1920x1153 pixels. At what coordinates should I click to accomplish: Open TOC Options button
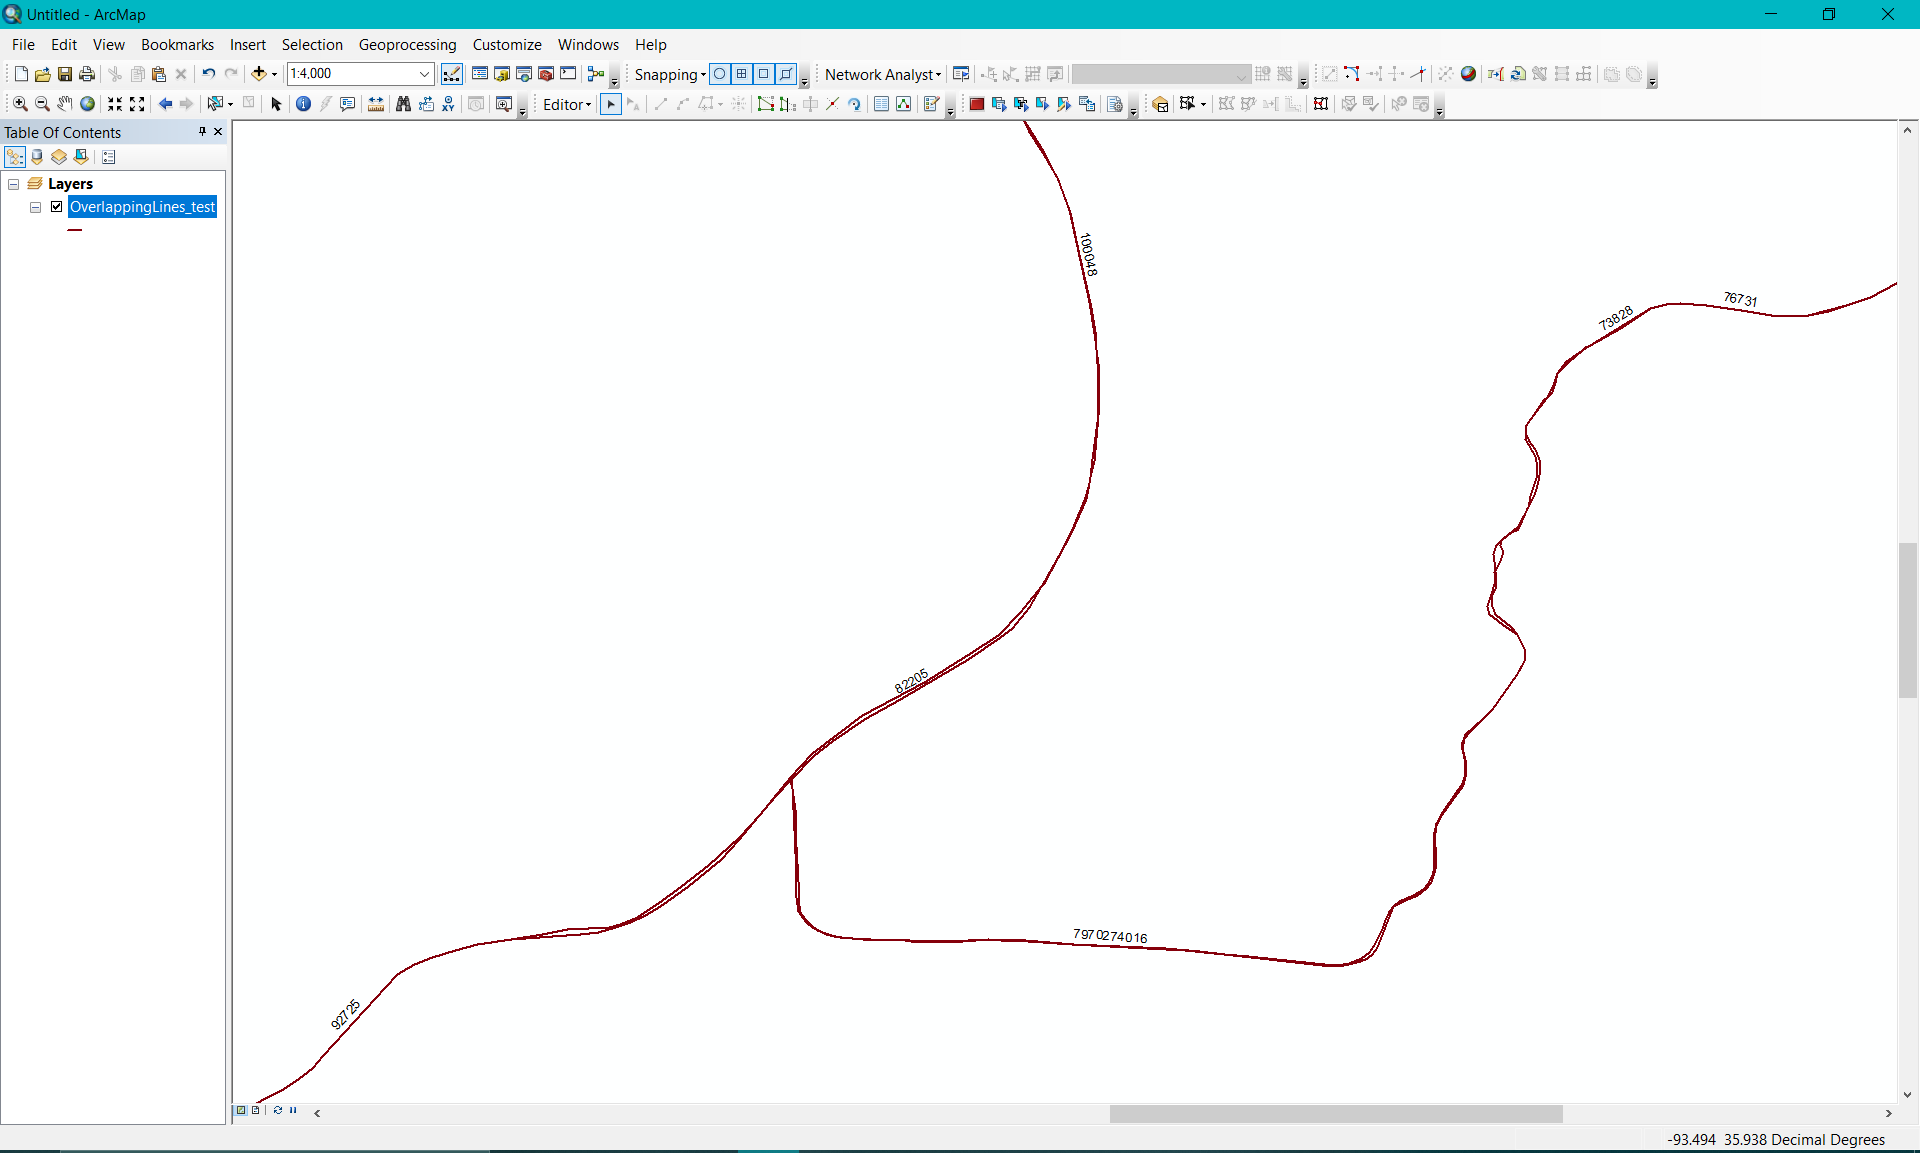pos(109,157)
